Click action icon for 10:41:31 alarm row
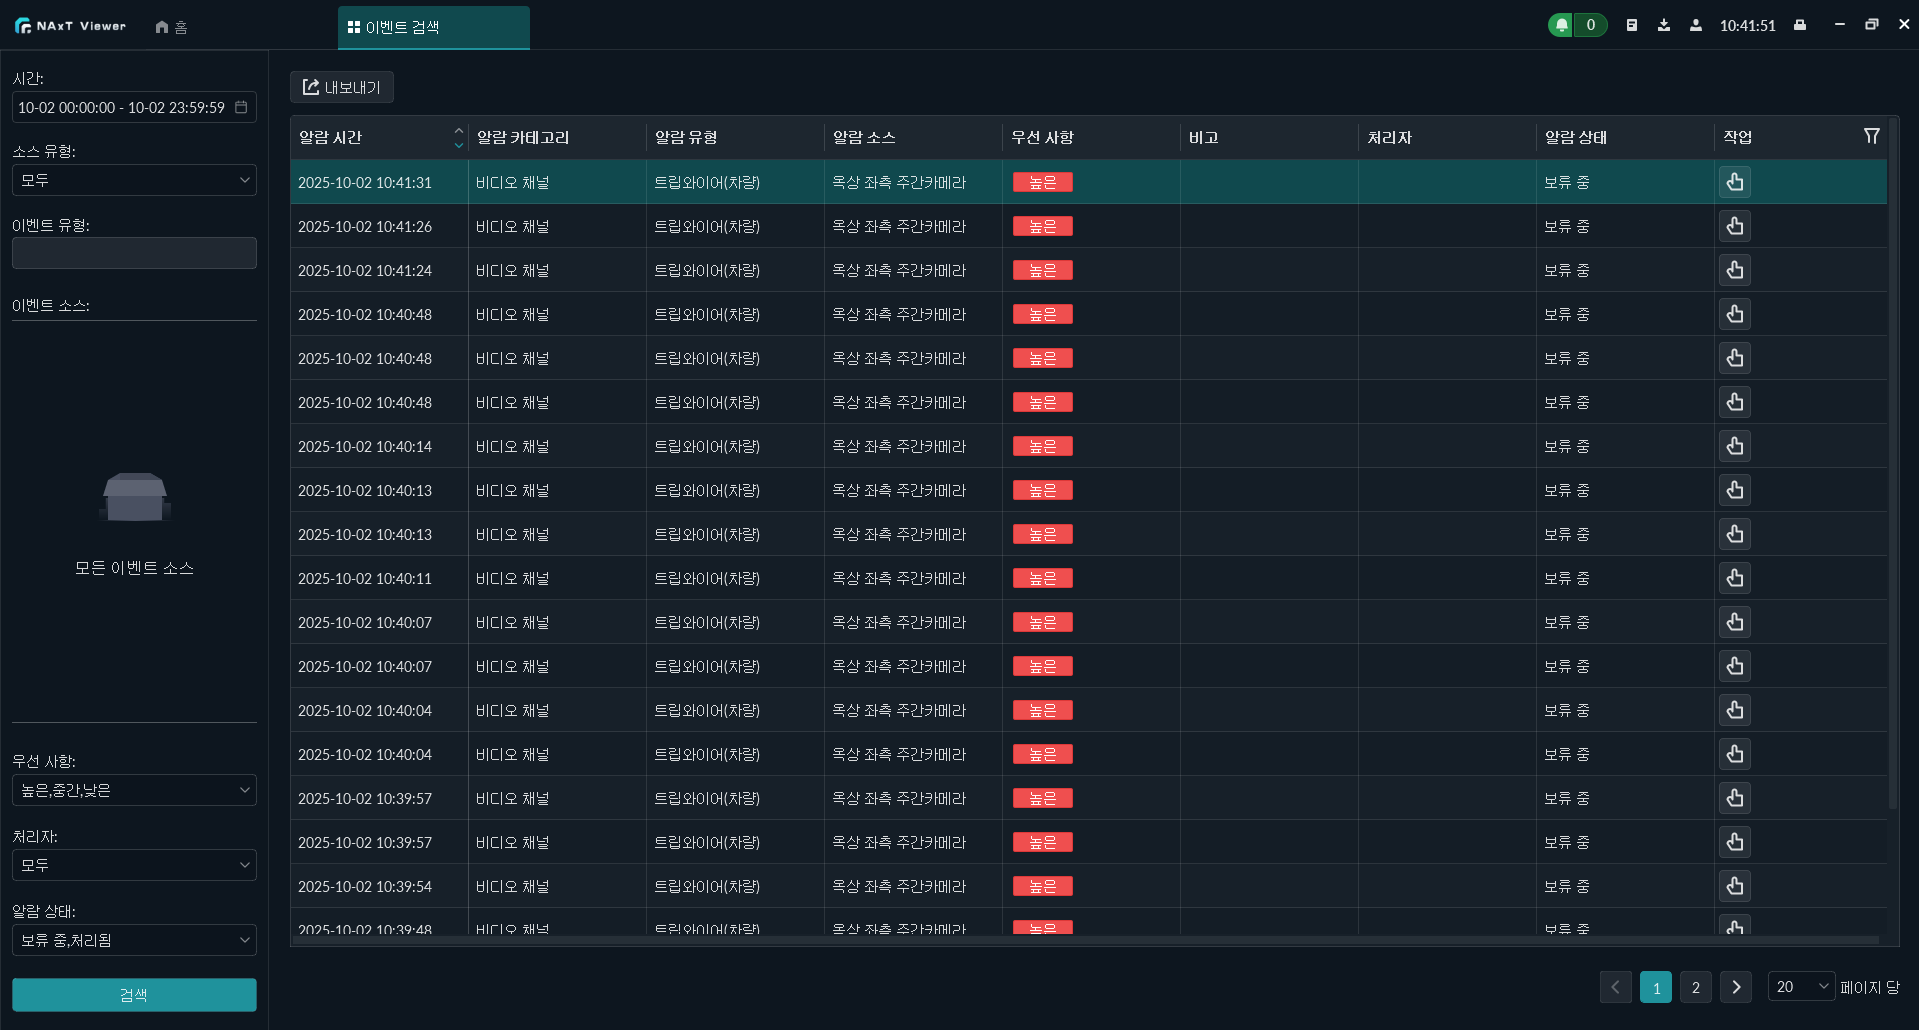The height and width of the screenshot is (1030, 1919). (x=1735, y=182)
